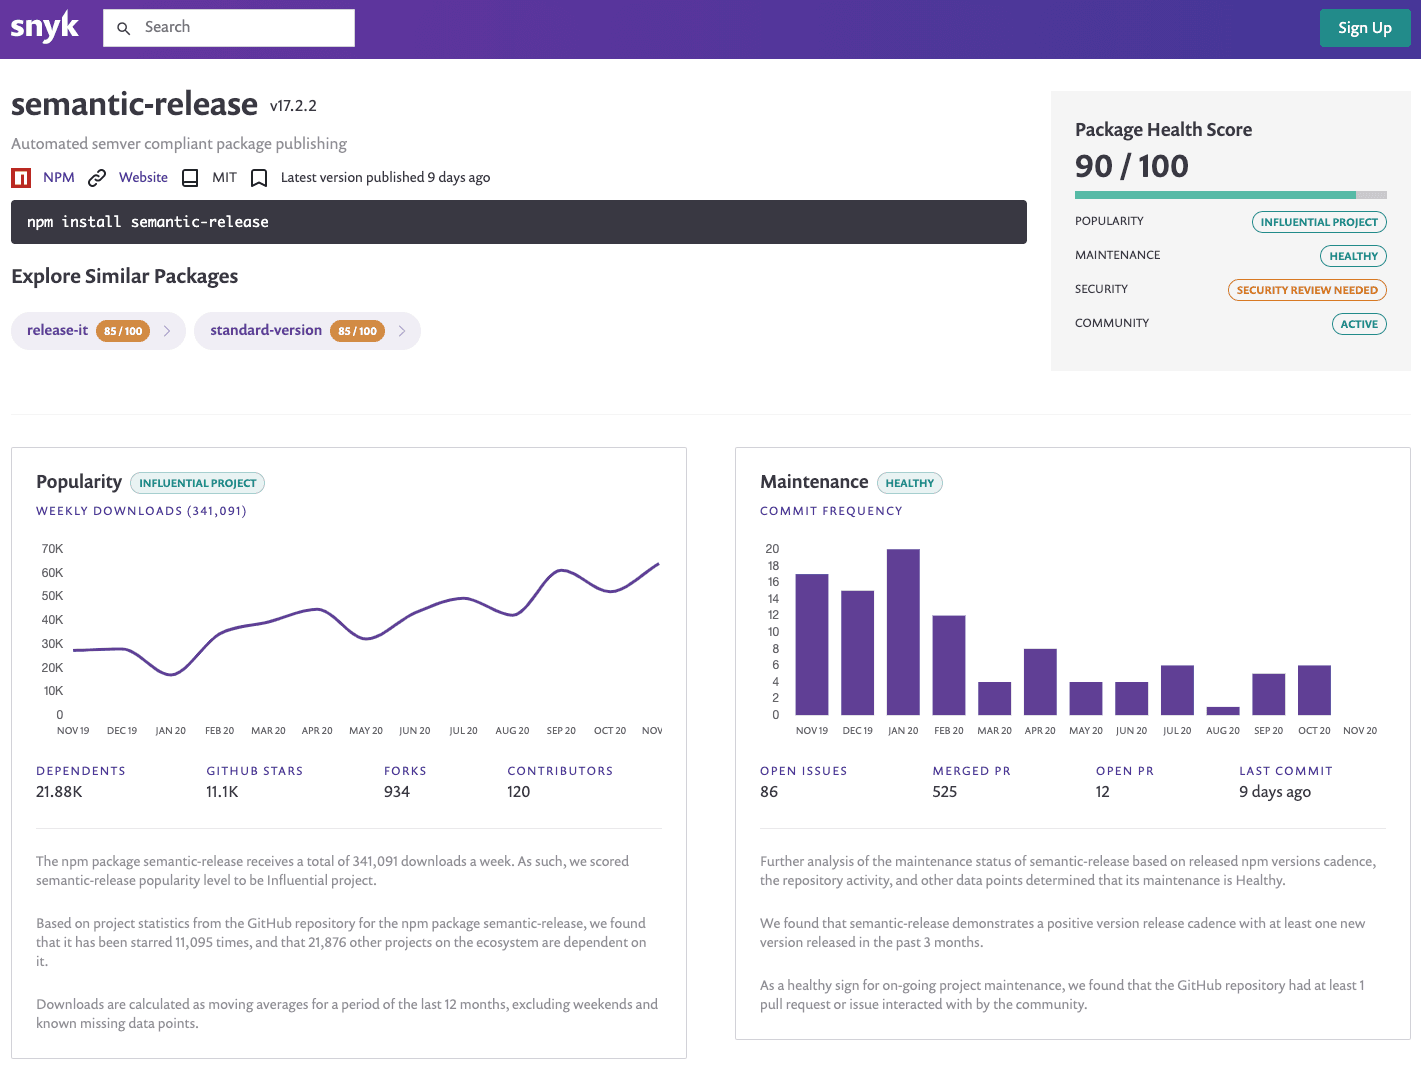The width and height of the screenshot is (1421, 1068).
Task: Click the HEALTHY badge in health score panel
Action: pyautogui.click(x=1353, y=256)
